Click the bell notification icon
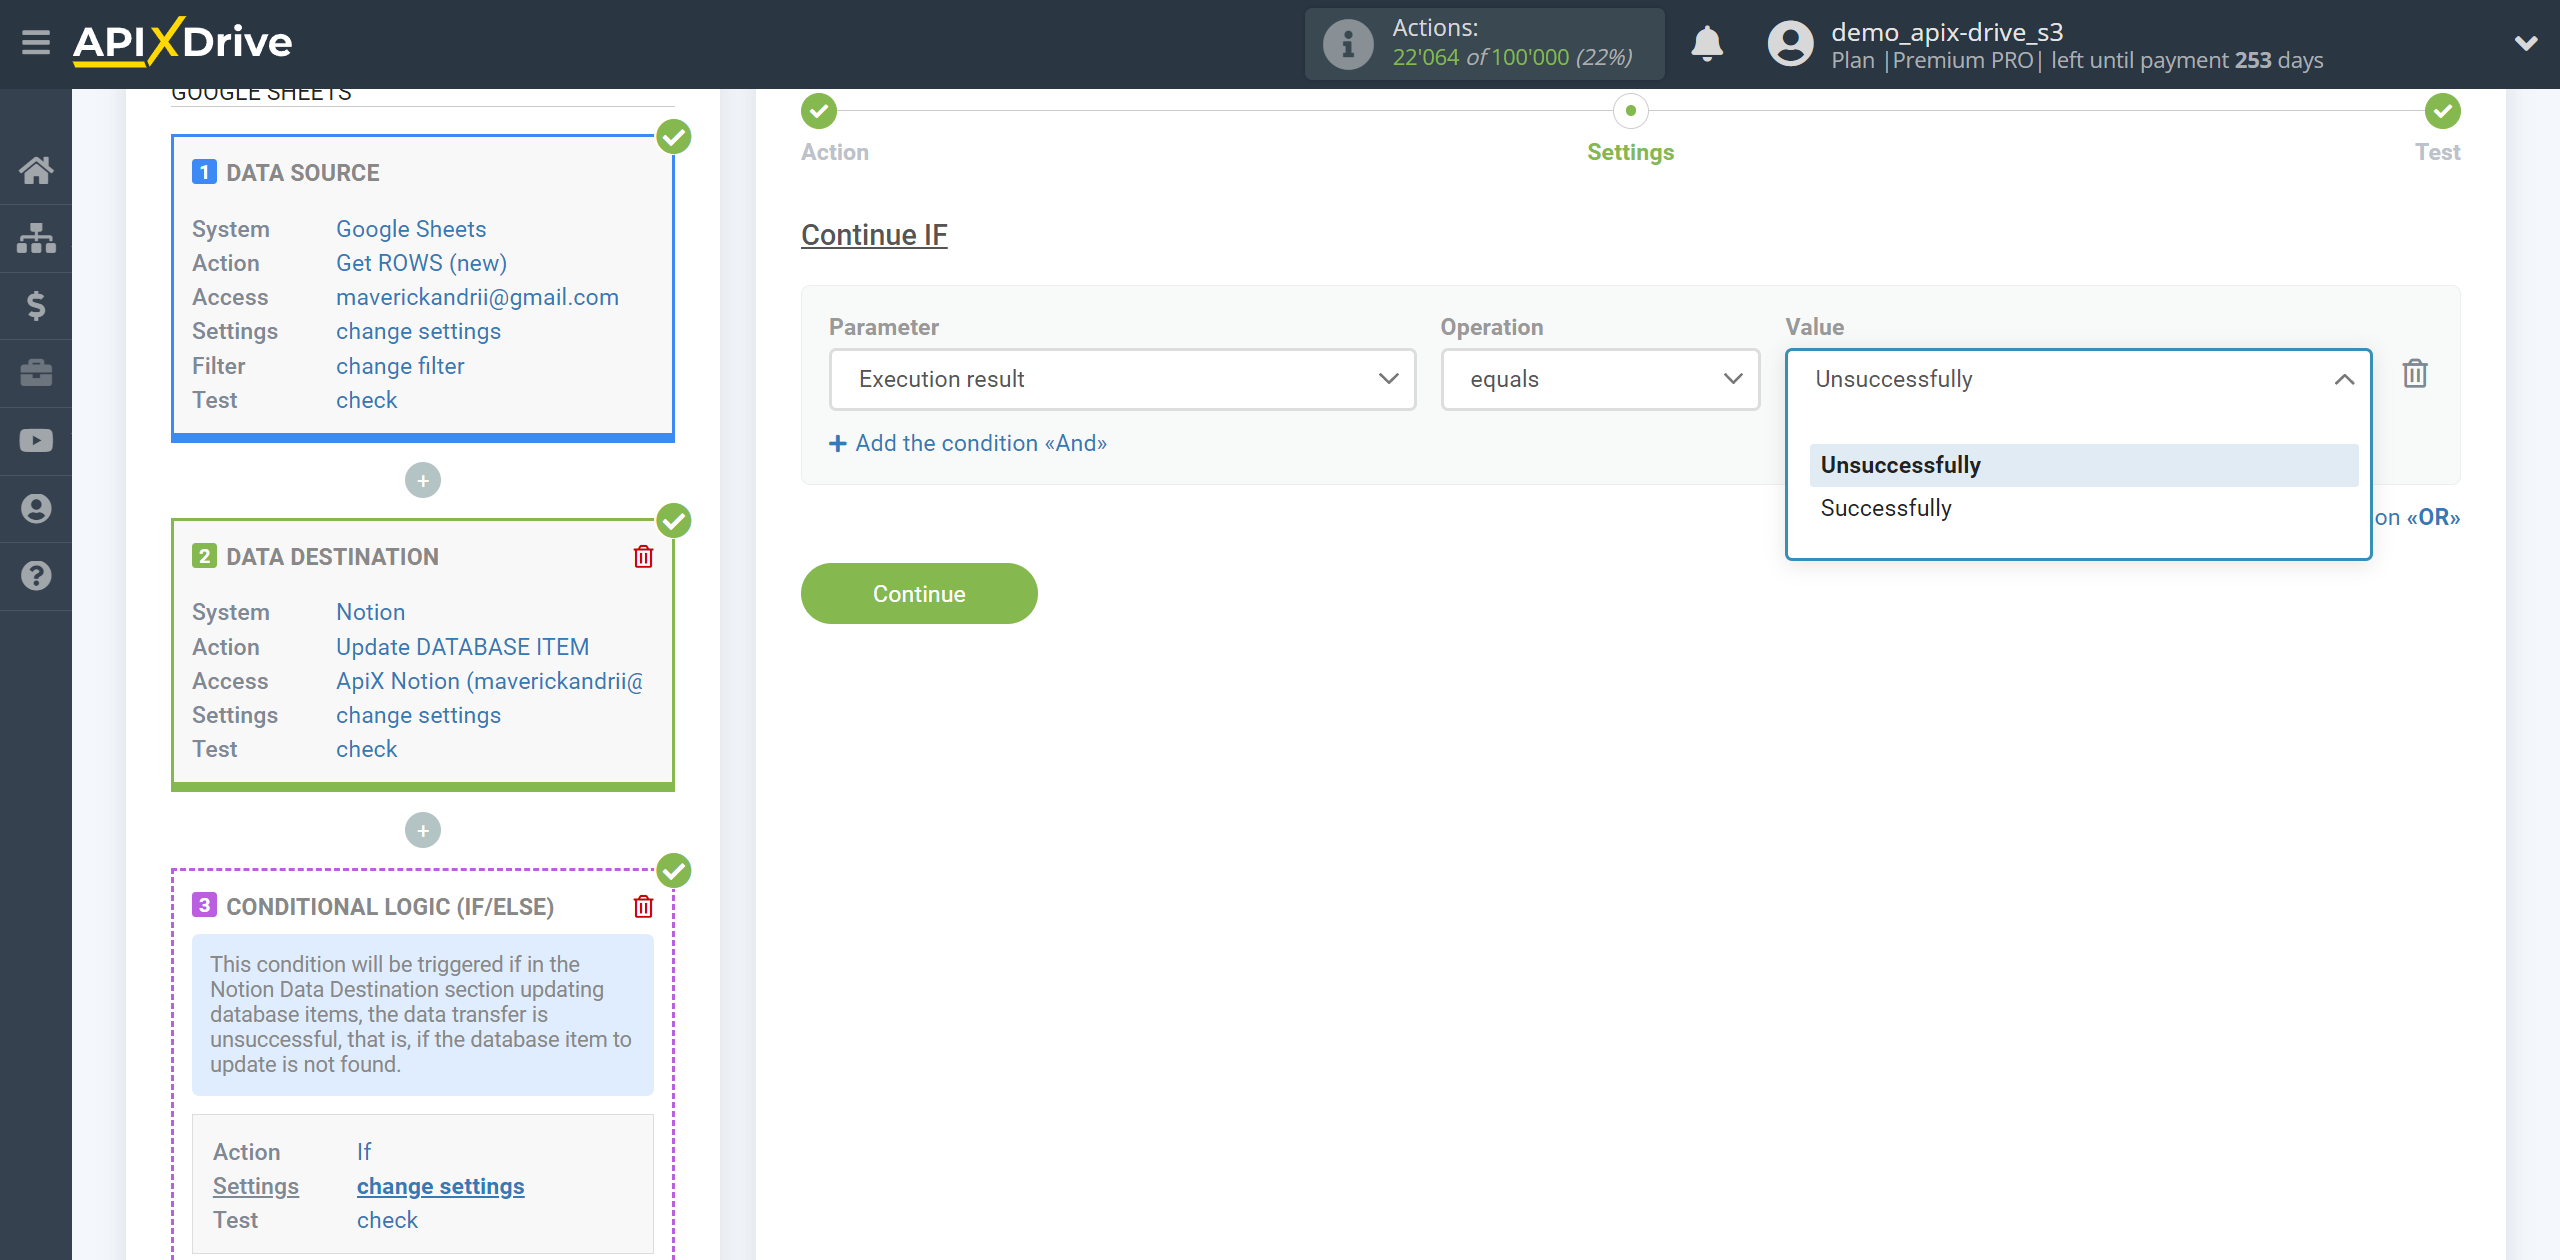Screen dimensions: 2560x1260 tap(1713, 44)
